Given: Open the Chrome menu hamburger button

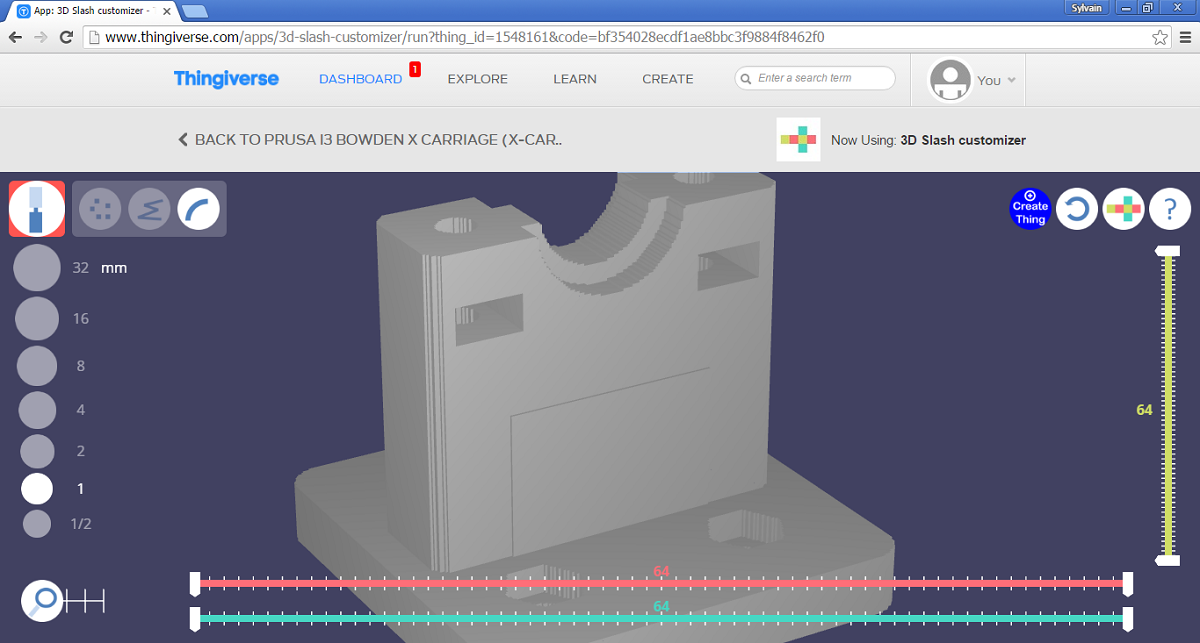Looking at the screenshot, I should (1183, 37).
